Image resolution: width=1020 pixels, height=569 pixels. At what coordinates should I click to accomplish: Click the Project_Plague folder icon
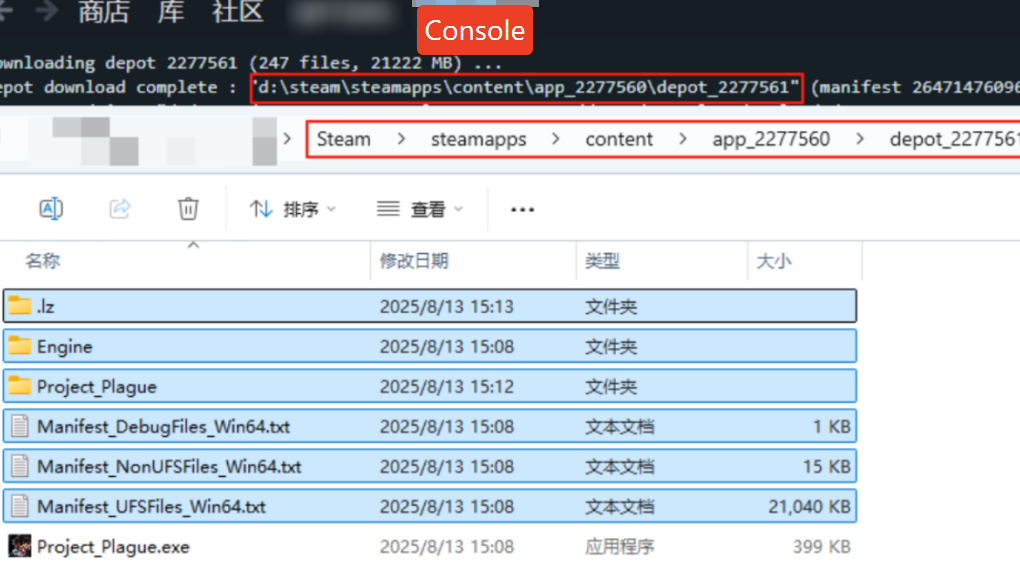[20, 386]
